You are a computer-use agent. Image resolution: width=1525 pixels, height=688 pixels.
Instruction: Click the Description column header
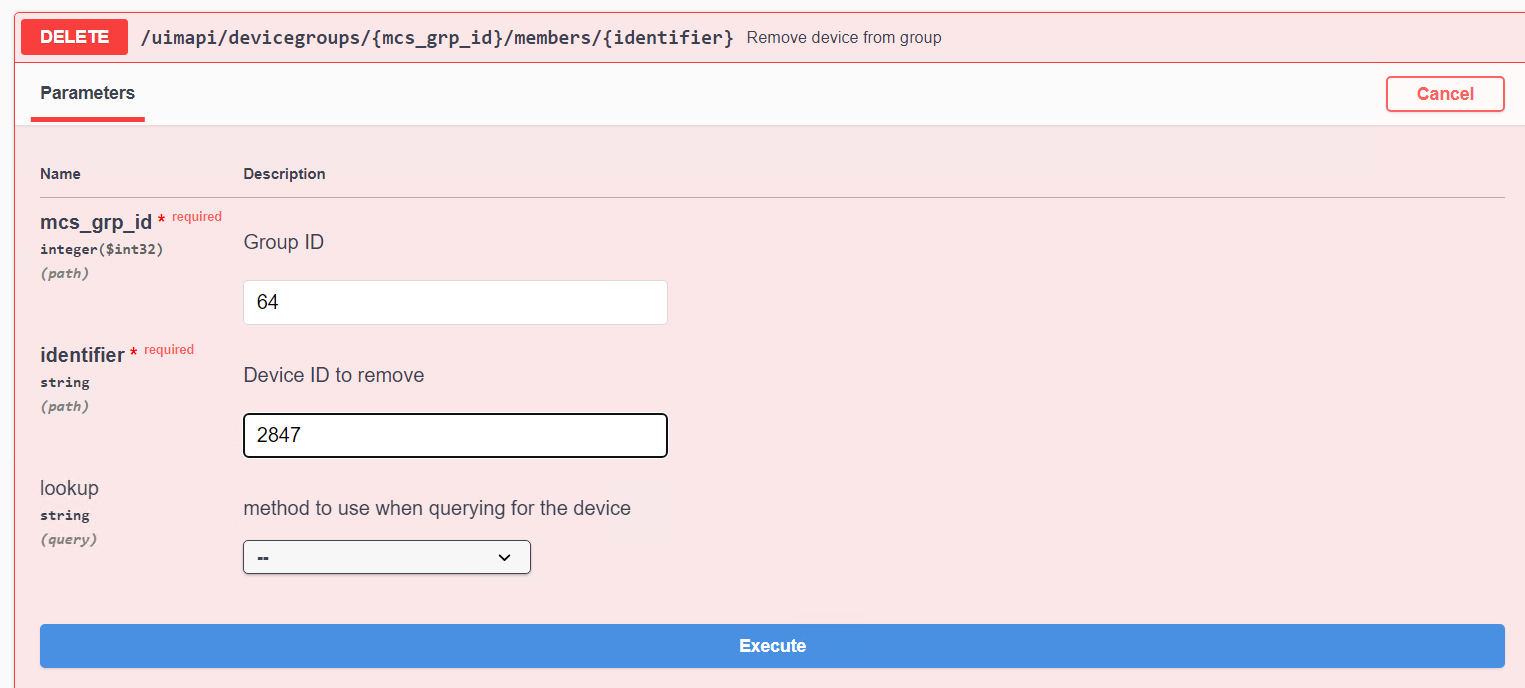284,174
